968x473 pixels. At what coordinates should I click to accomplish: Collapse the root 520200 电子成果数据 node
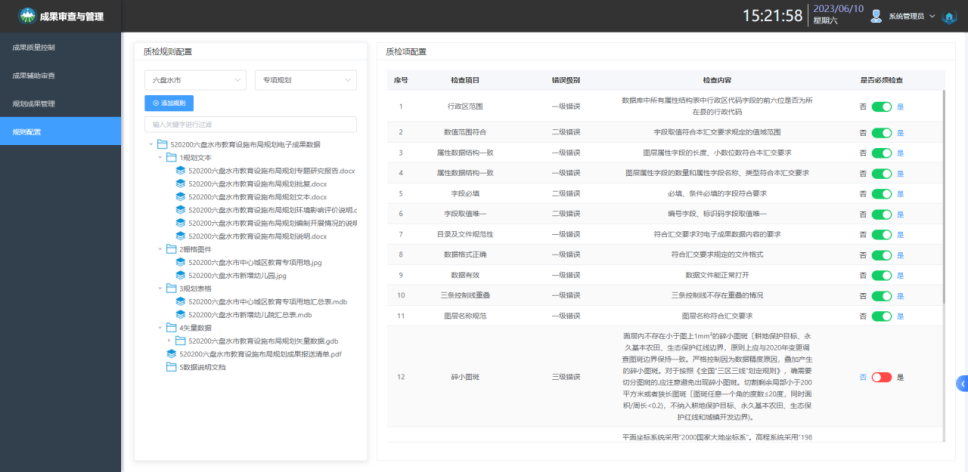point(151,144)
